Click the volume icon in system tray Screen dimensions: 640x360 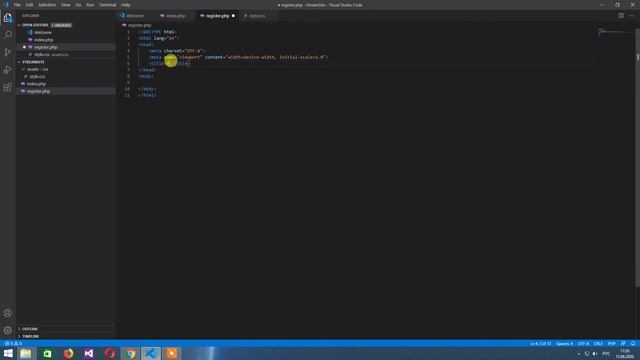[595, 353]
